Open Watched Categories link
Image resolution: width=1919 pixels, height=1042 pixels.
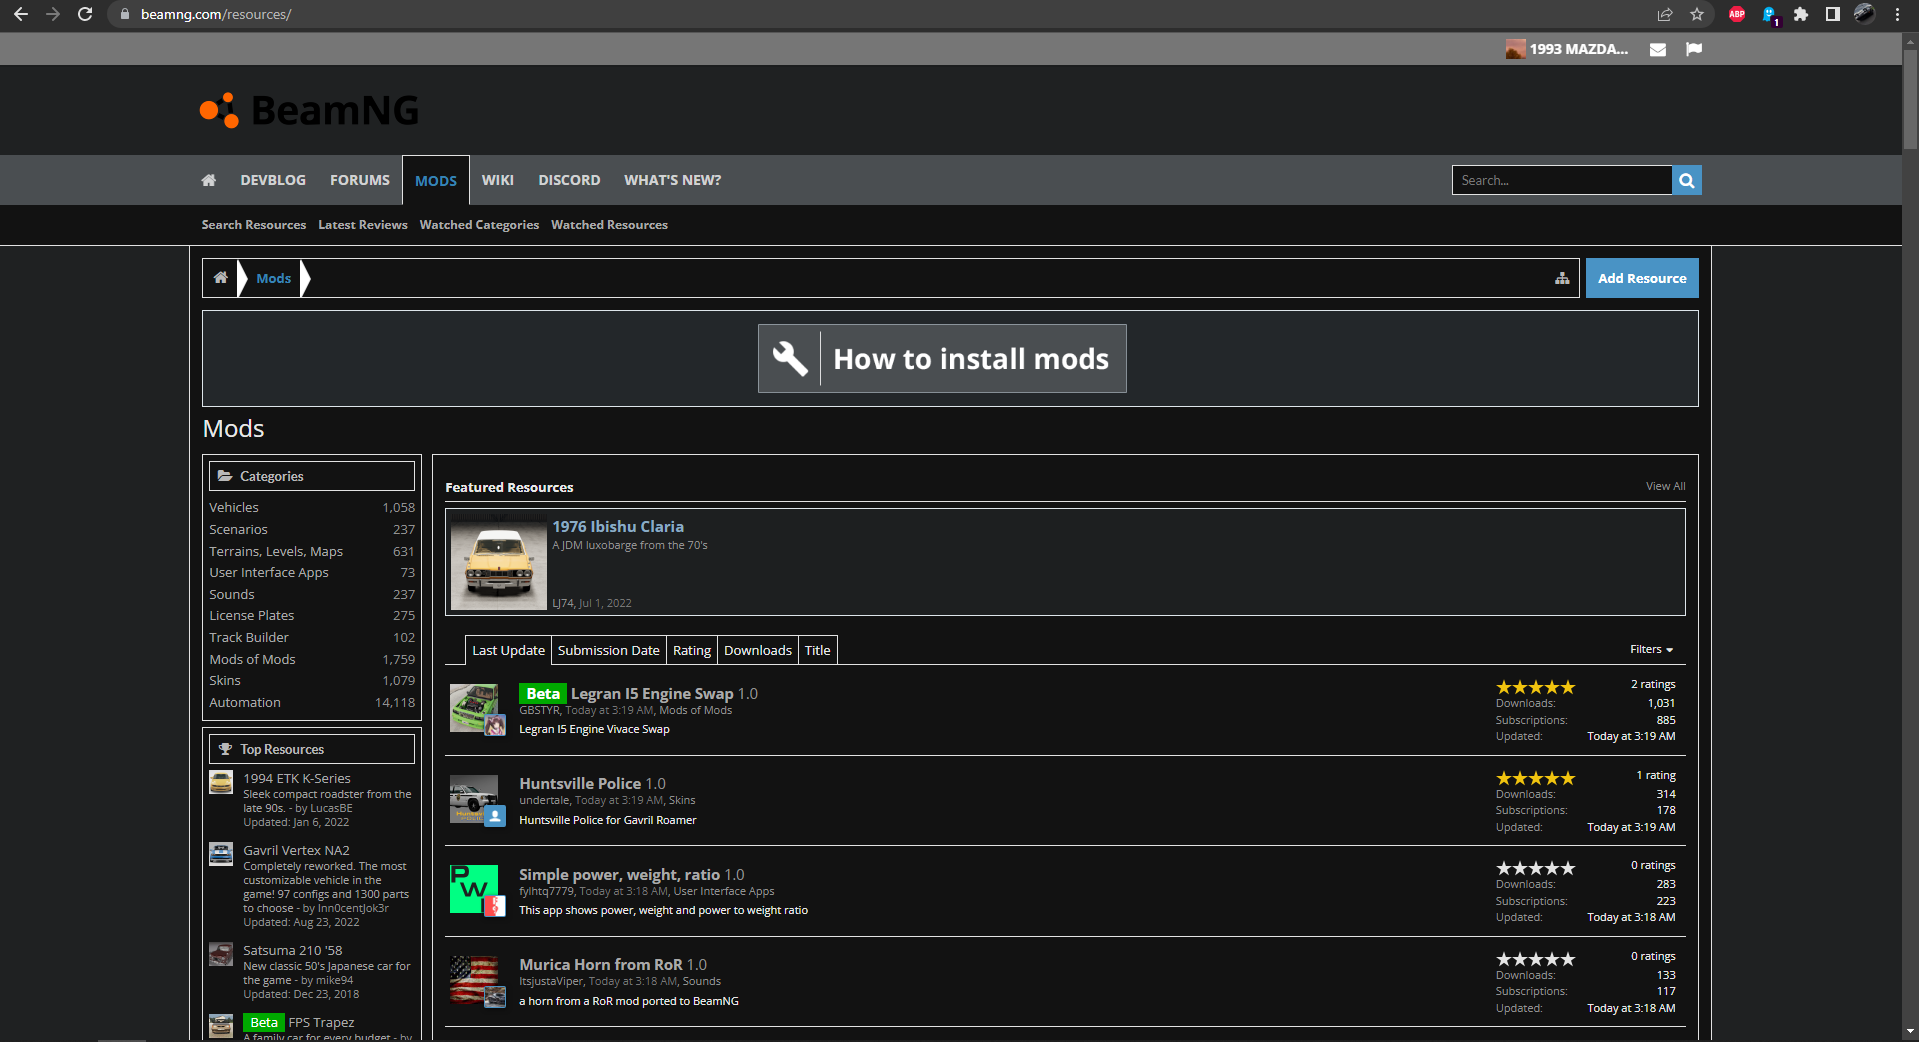pos(479,225)
